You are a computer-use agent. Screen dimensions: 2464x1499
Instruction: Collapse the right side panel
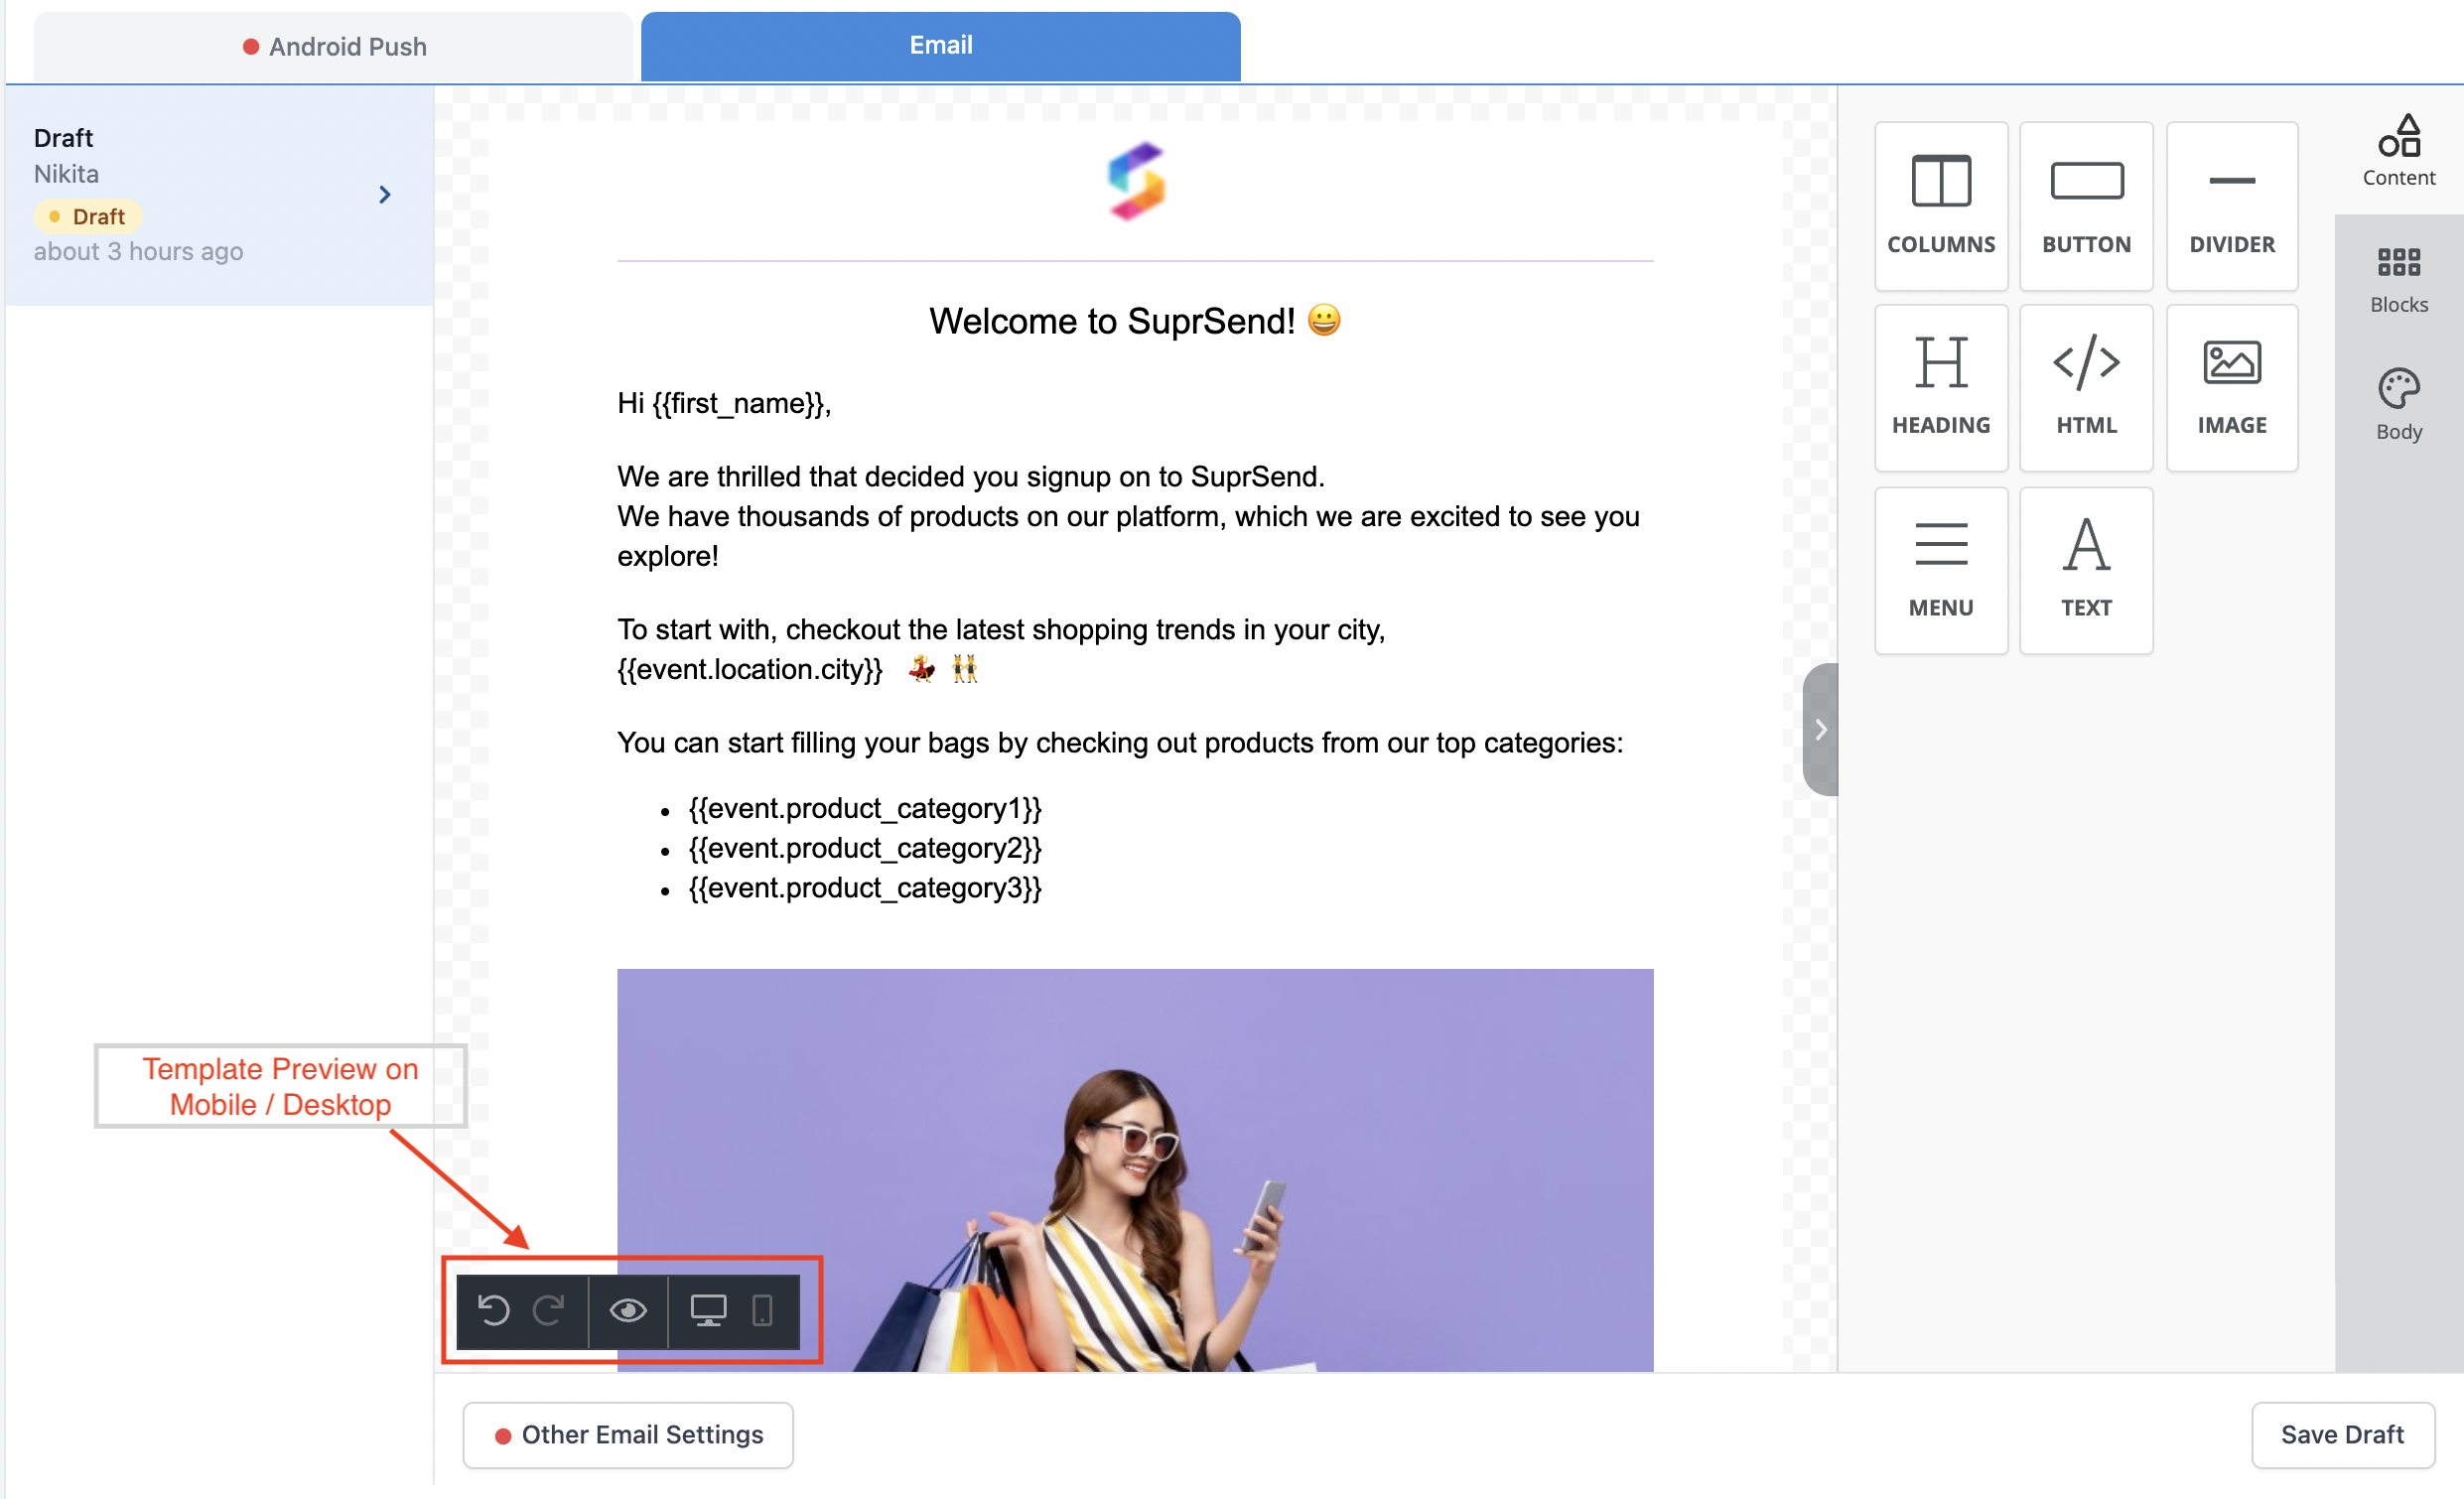1820,729
